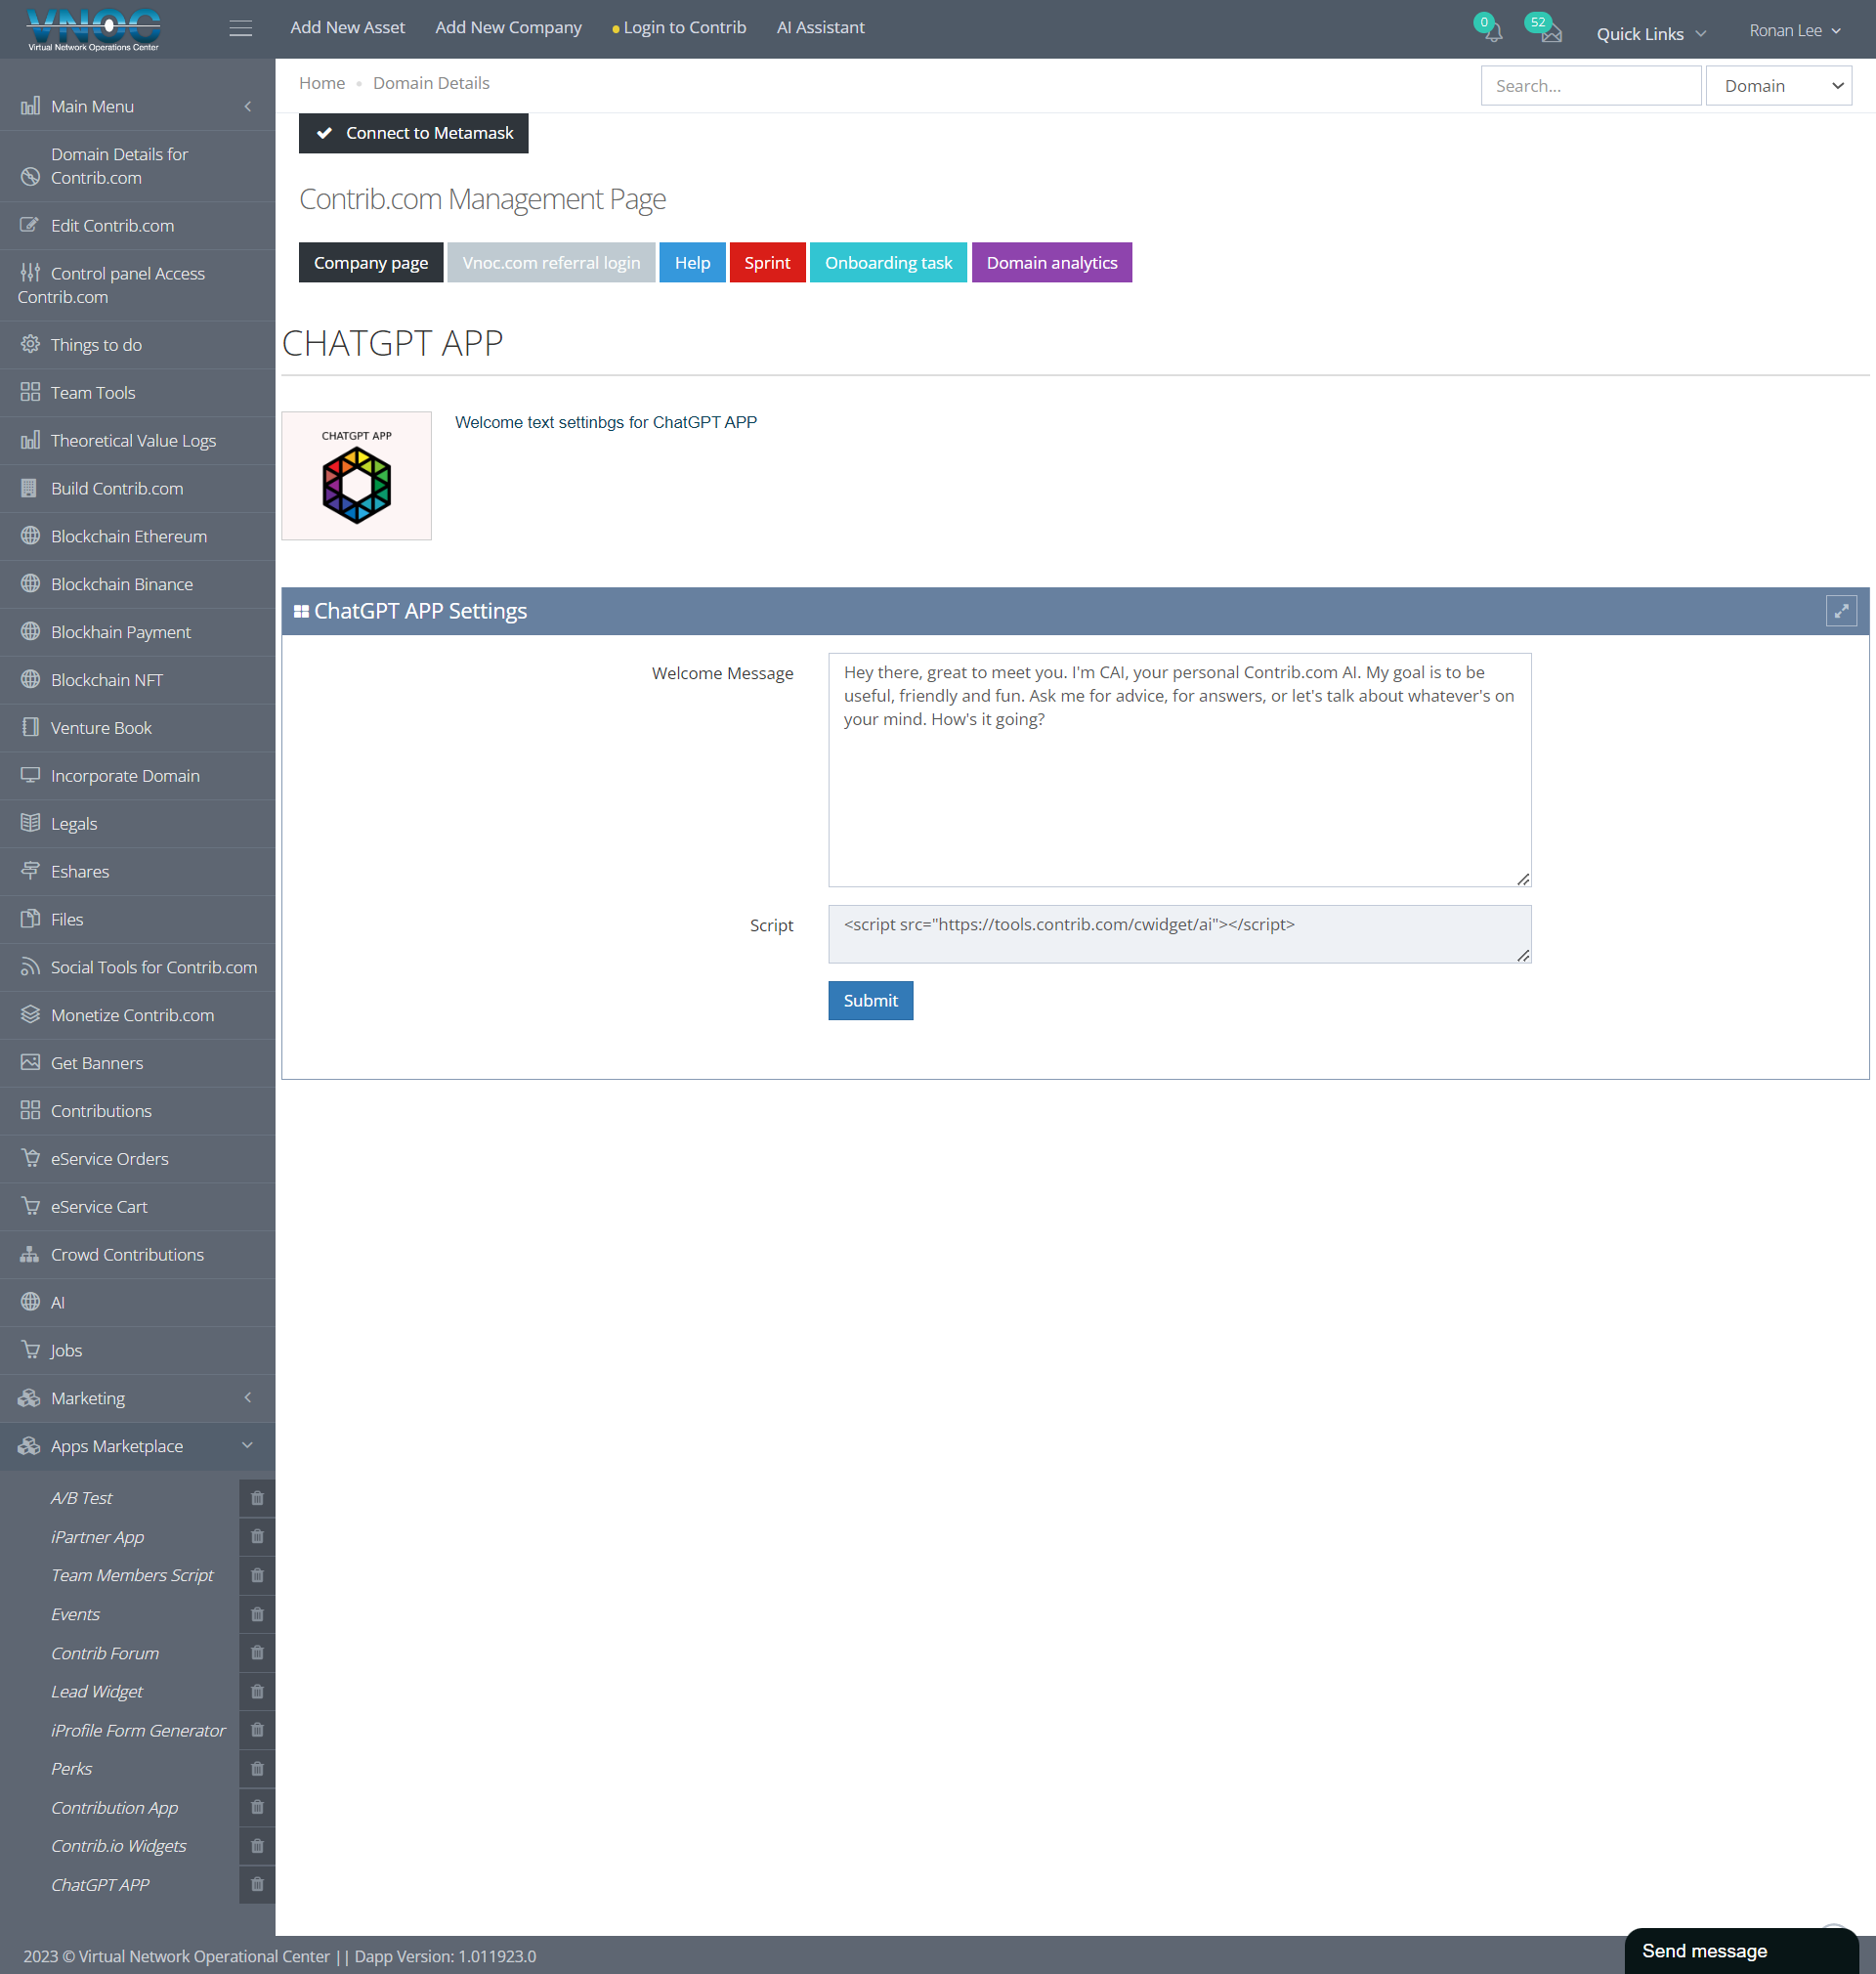Open Add New Company in top menu
The image size is (1876, 1974).
coord(508,28)
